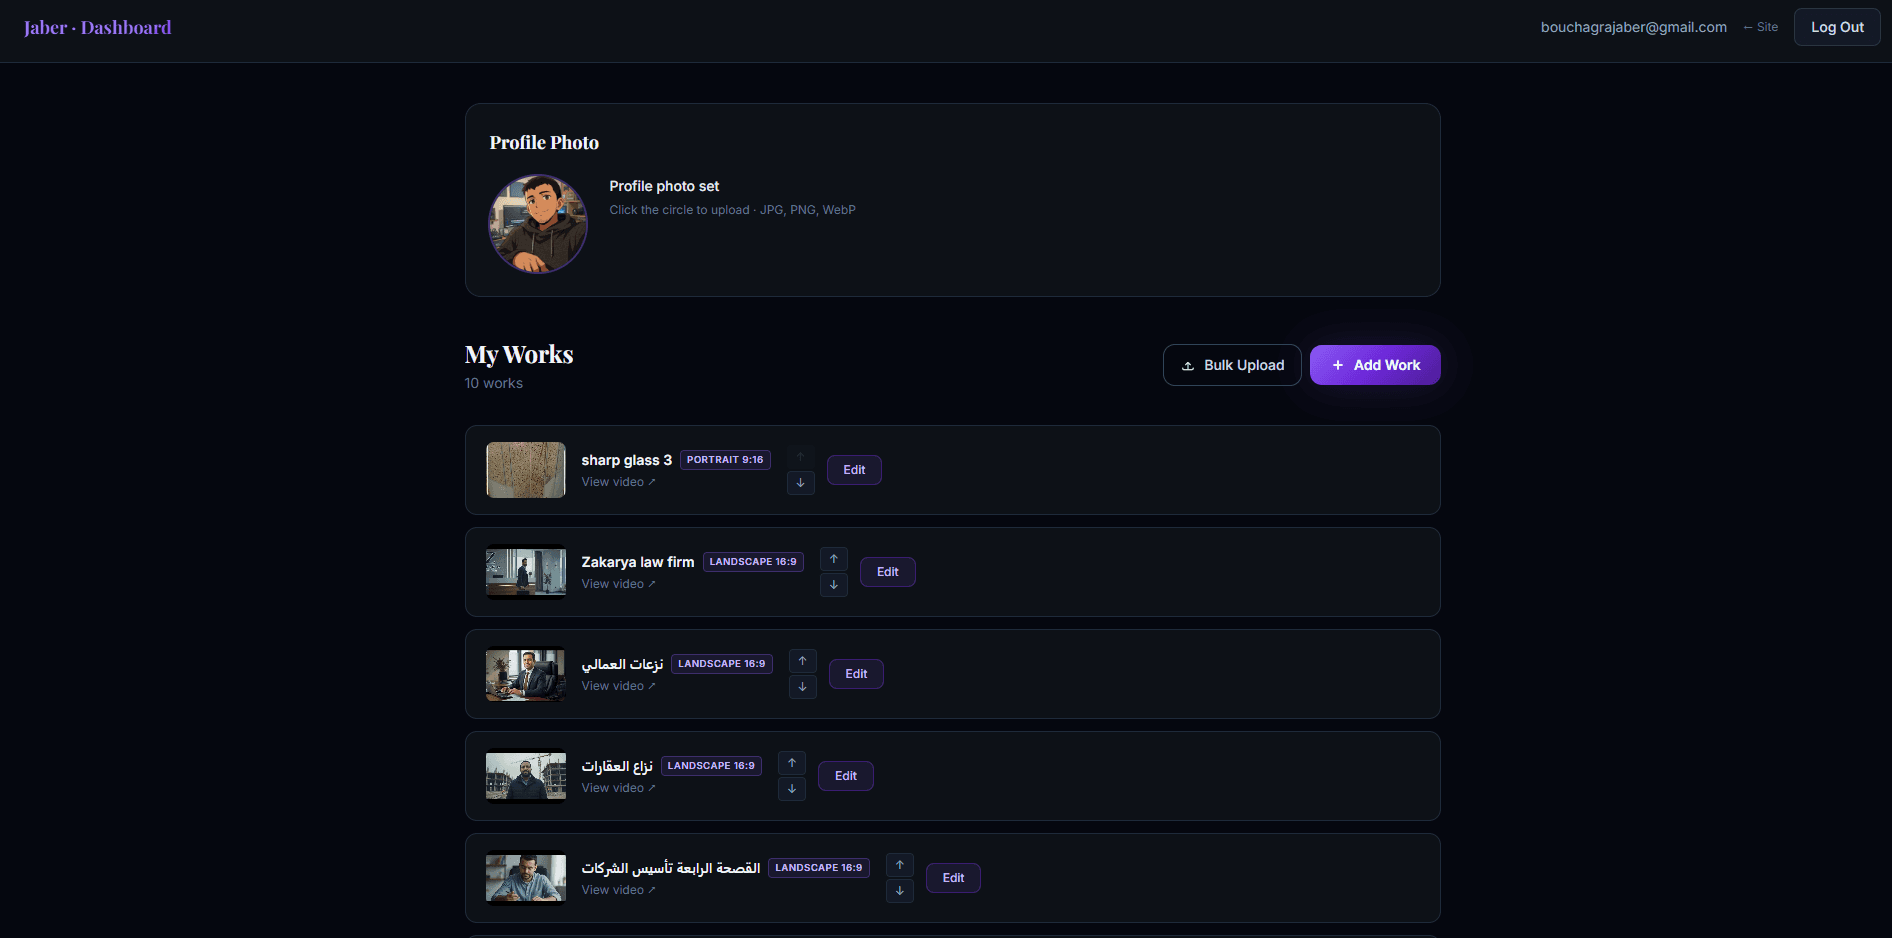Move 'نزعات العمالي' work up

point(802,661)
